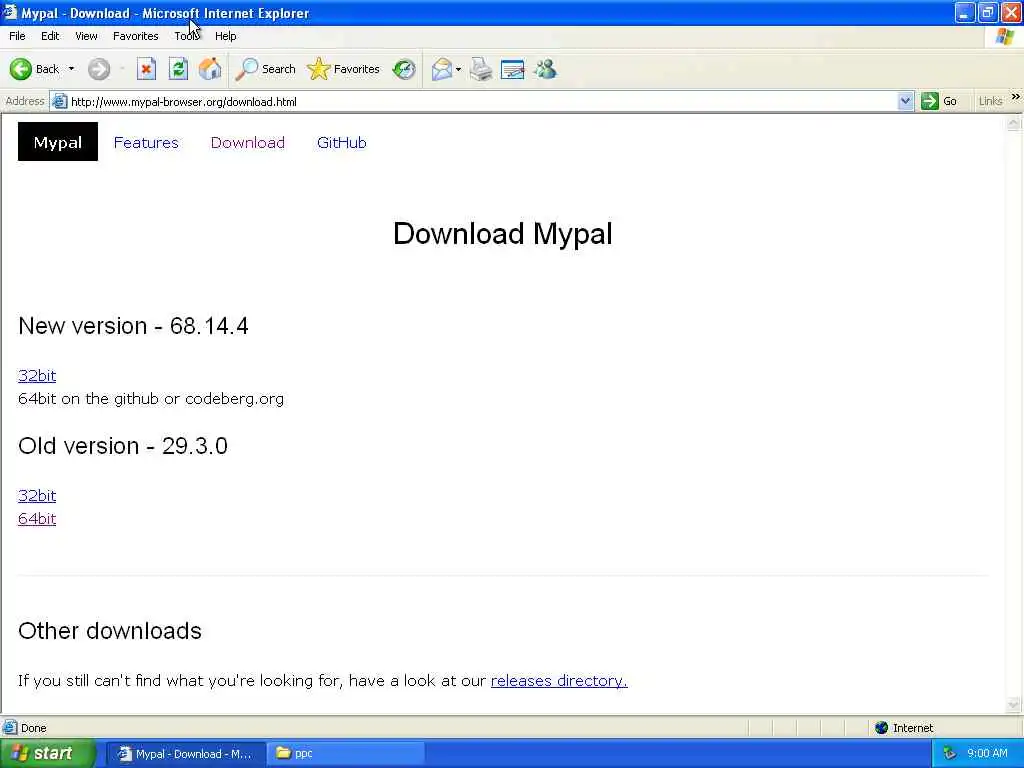Click the Other downloads heading
This screenshot has height=768, width=1024.
(x=110, y=631)
